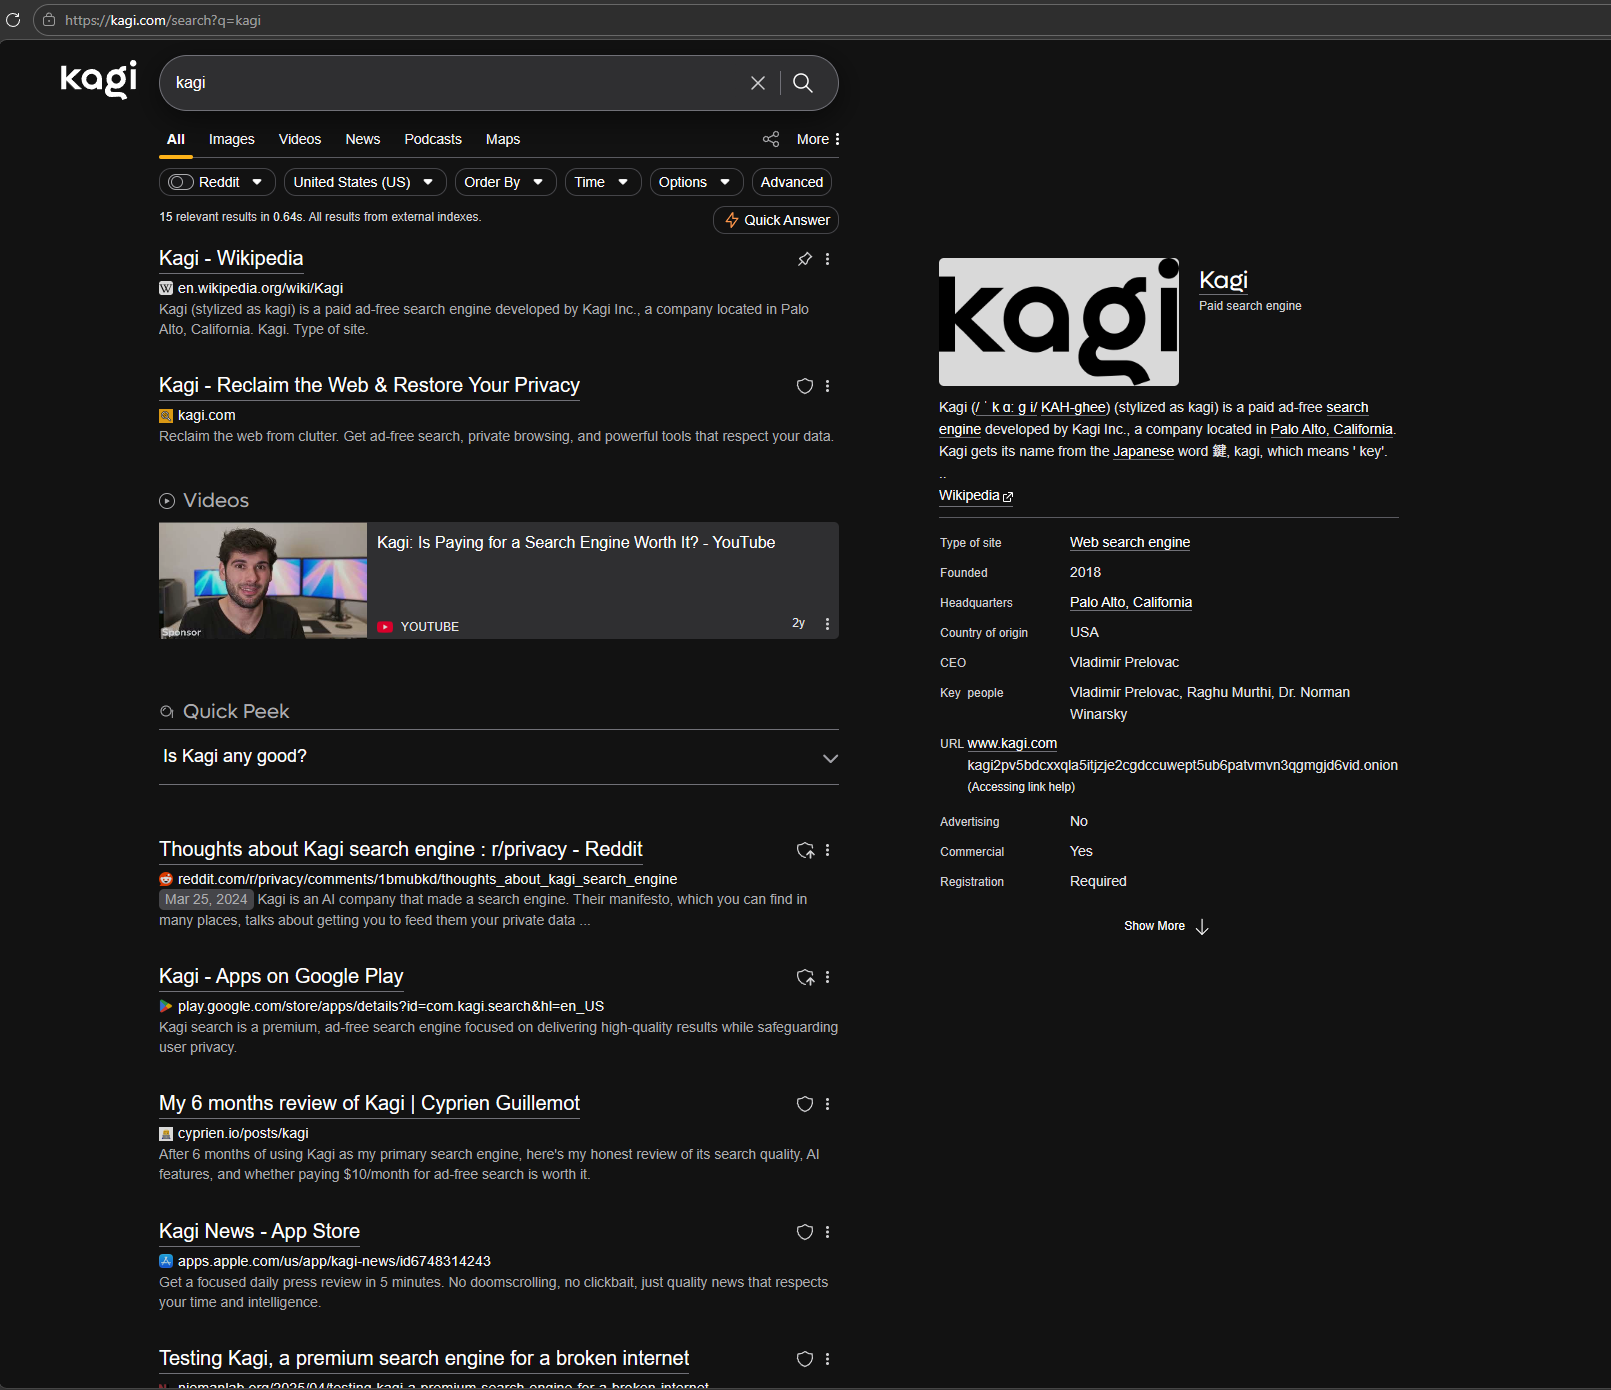The height and width of the screenshot is (1390, 1611).
Task: Open three-dot menu for Testing Kagi result
Action: [x=827, y=1359]
